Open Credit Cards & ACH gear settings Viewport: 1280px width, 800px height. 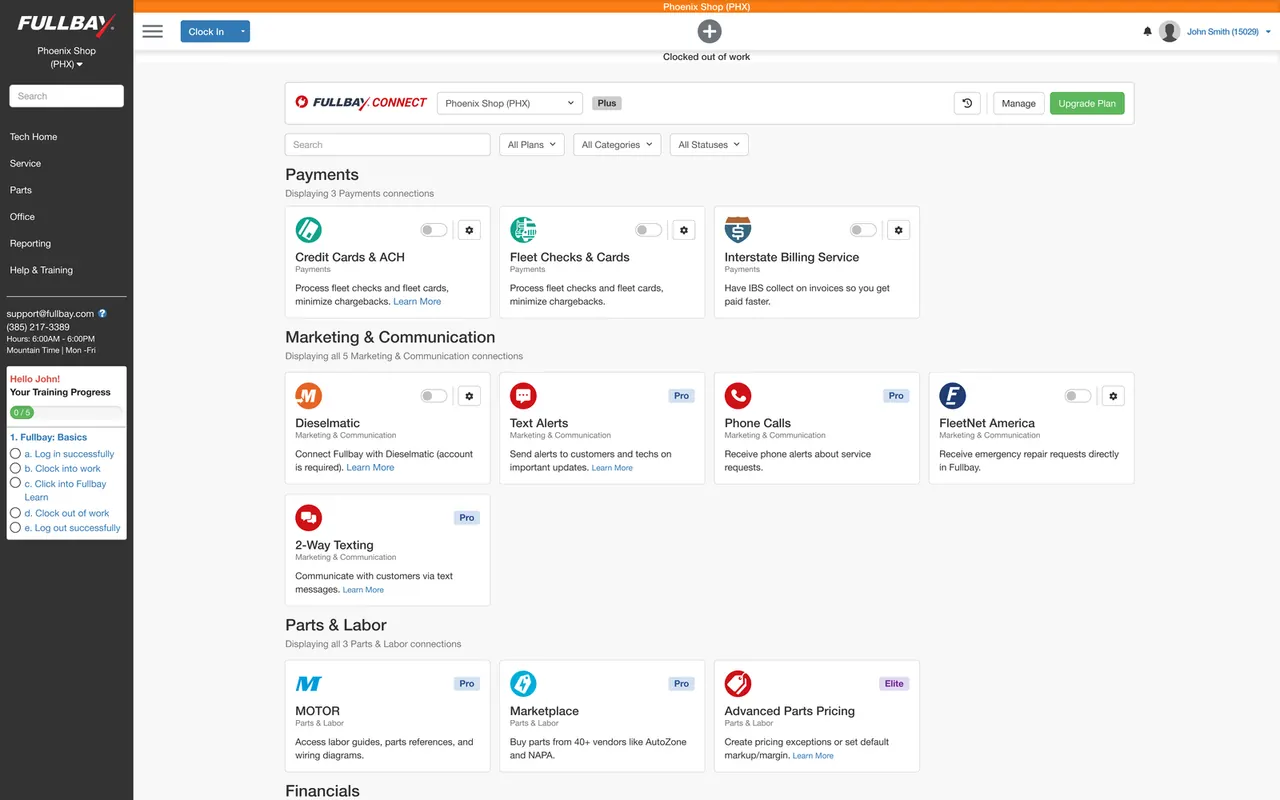(x=470, y=230)
